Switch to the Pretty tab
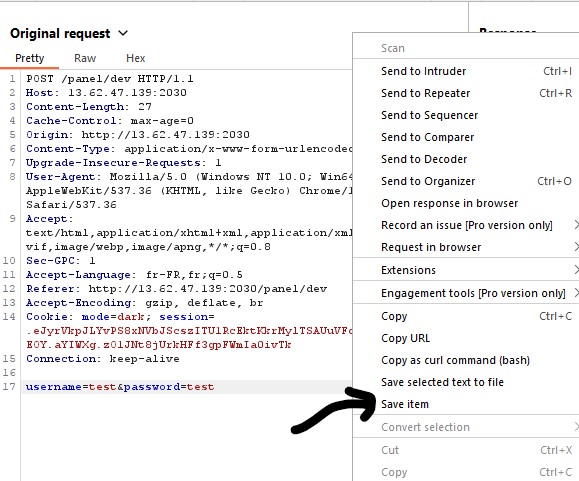Viewport: 579px width, 481px height. pyautogui.click(x=30, y=58)
